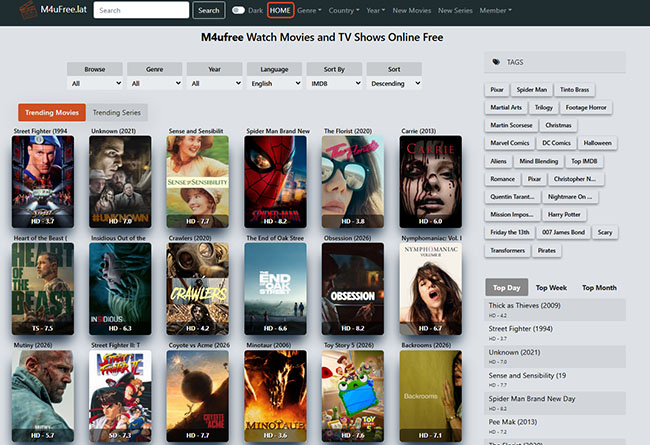Open The End of Oak Street poster

(275, 289)
